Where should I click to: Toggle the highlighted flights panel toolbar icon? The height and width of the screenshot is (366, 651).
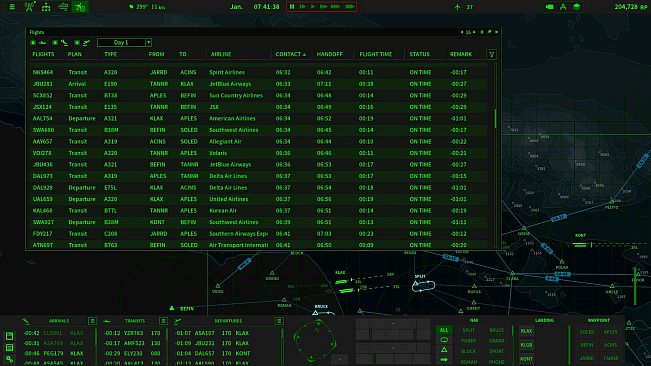tap(80, 7)
